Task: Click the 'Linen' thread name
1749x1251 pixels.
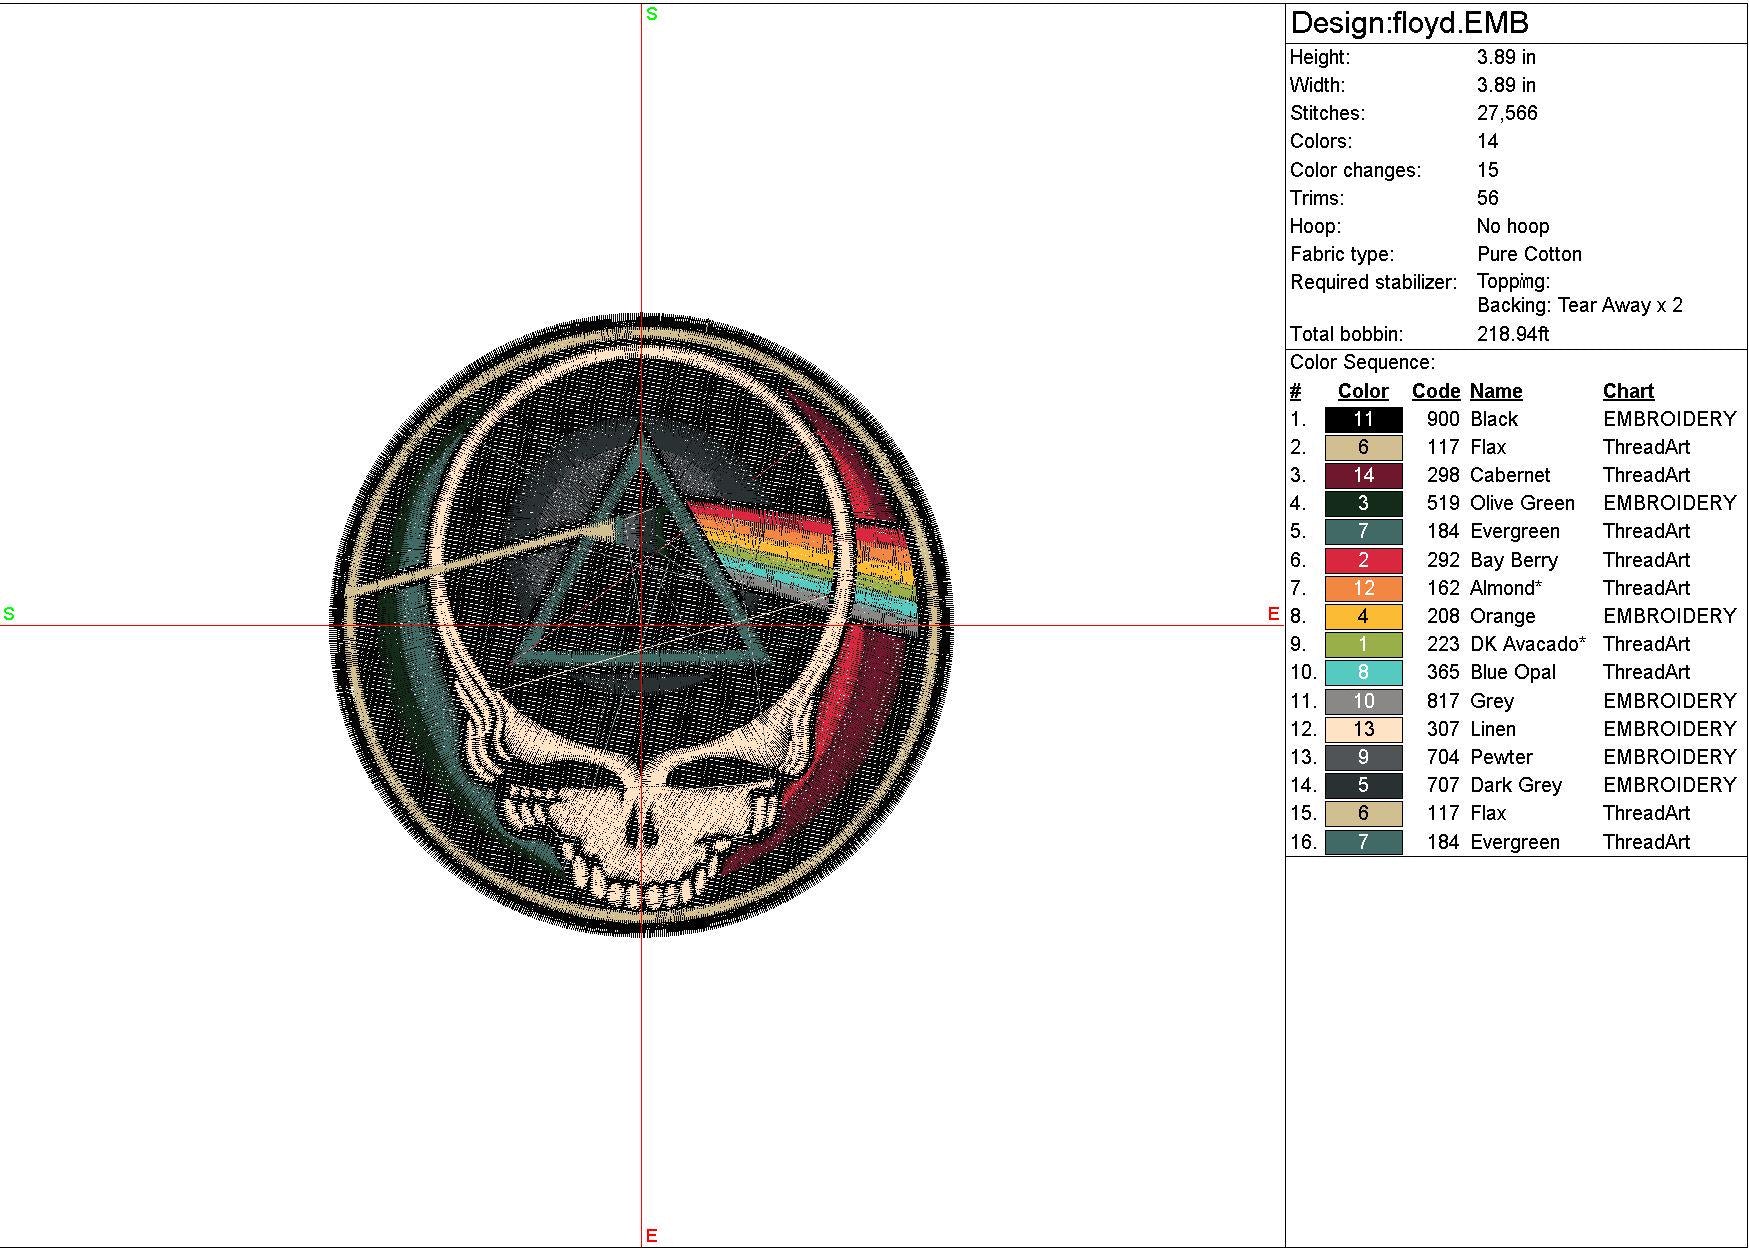Action: click(1493, 729)
